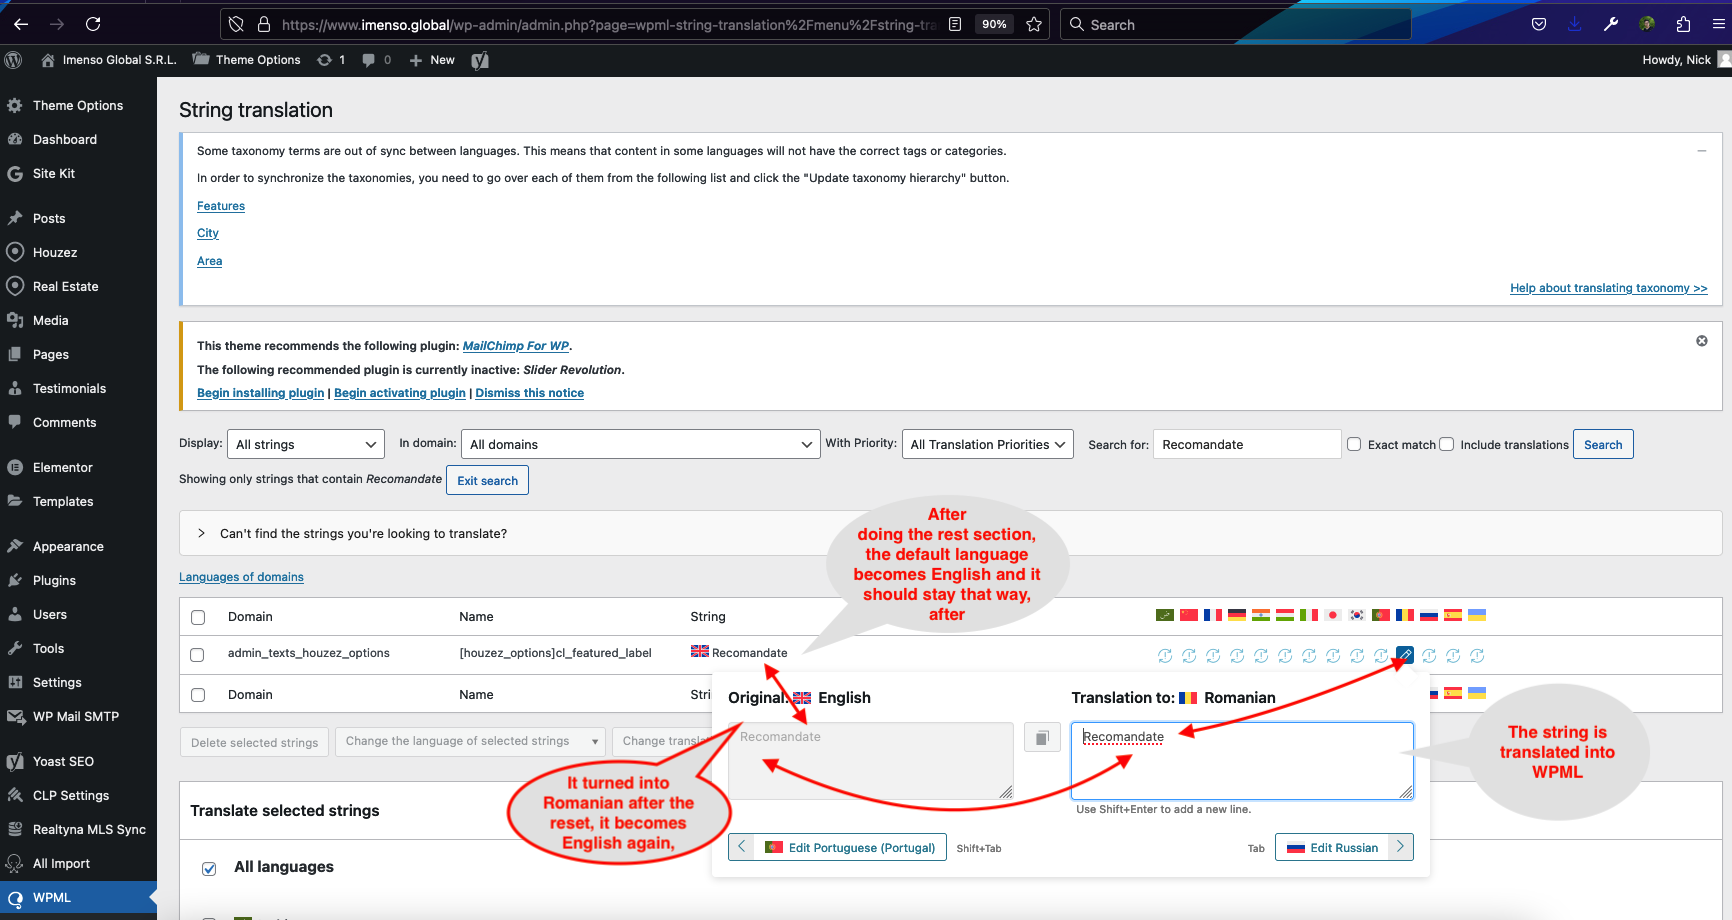Click the Exit search button

(x=487, y=480)
